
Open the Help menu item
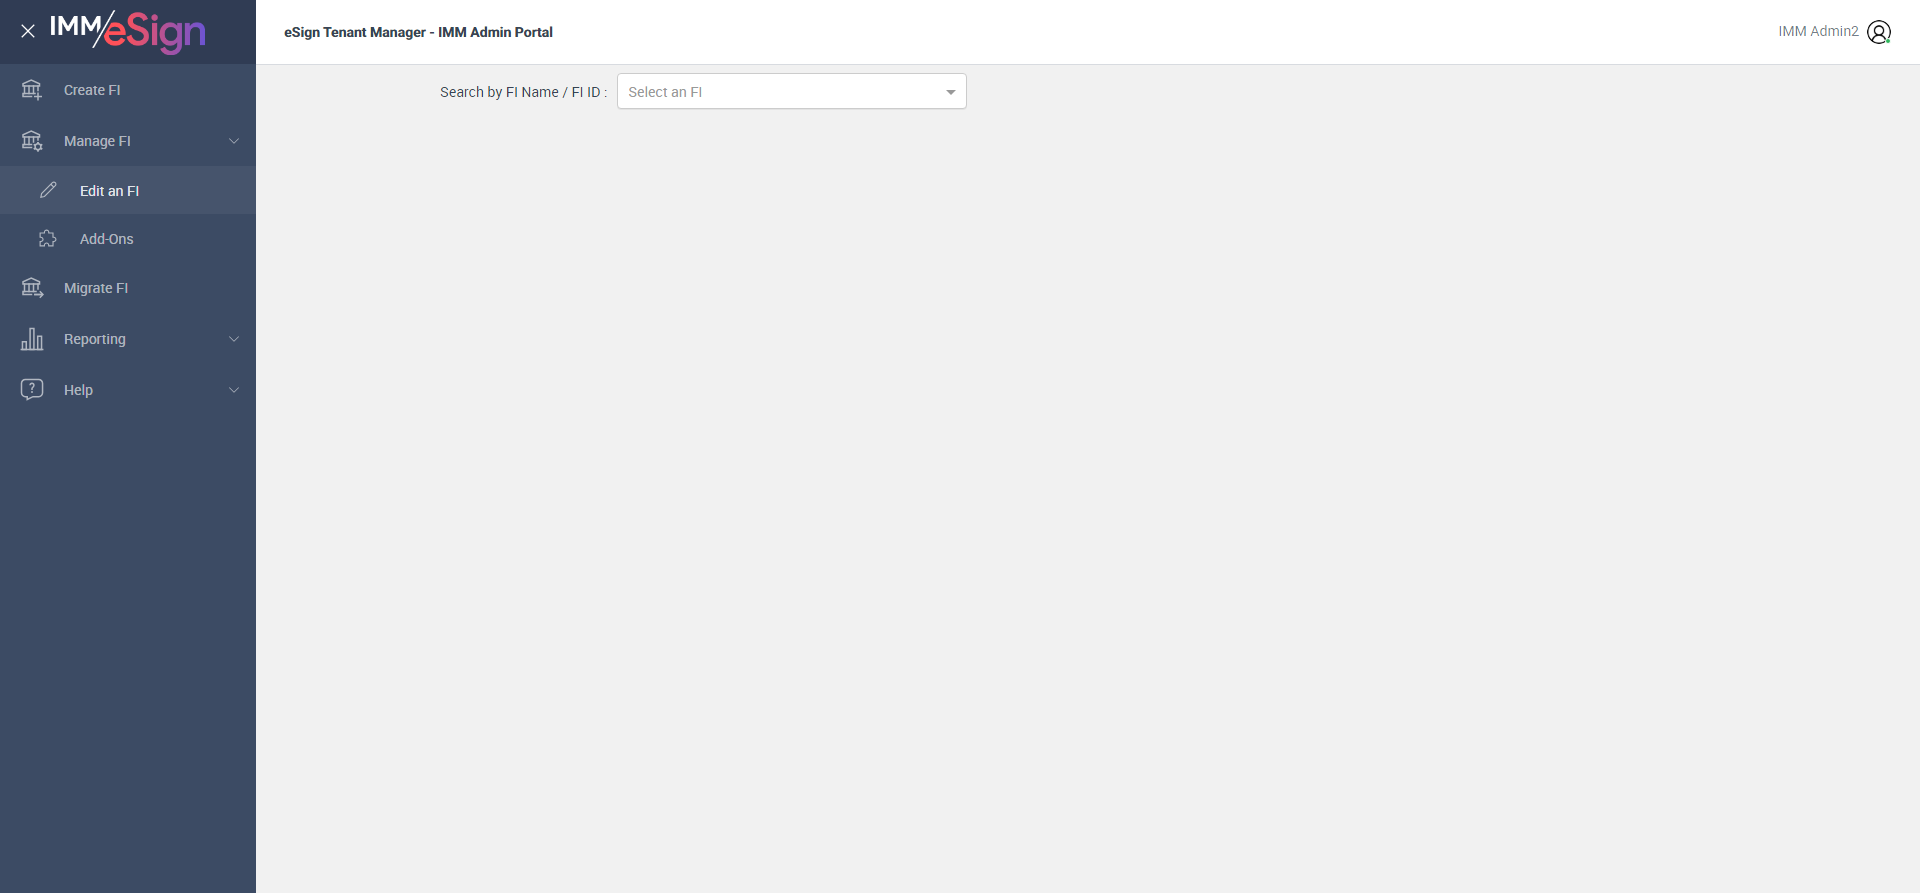point(128,390)
